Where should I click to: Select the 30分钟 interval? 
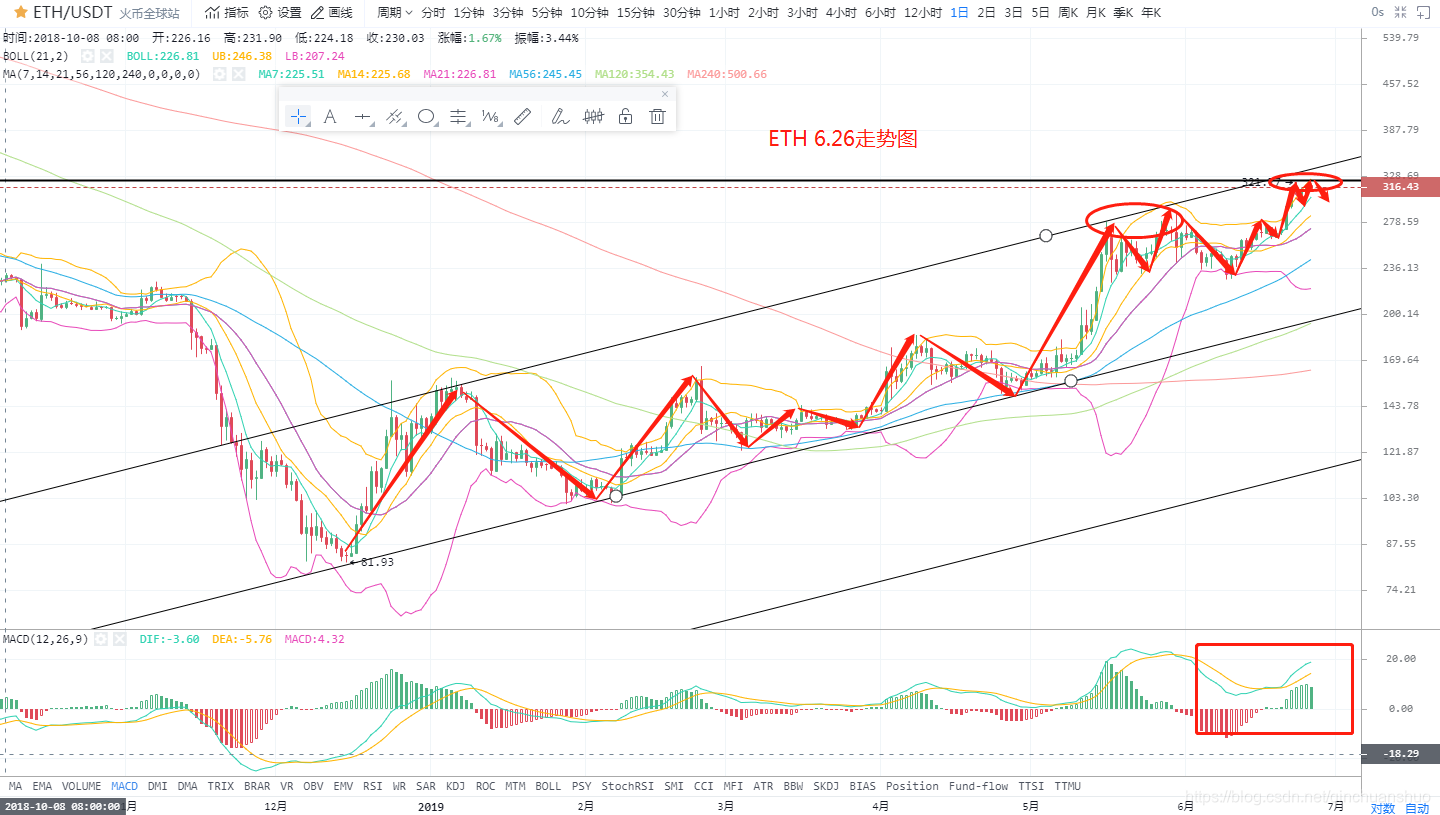[682, 13]
